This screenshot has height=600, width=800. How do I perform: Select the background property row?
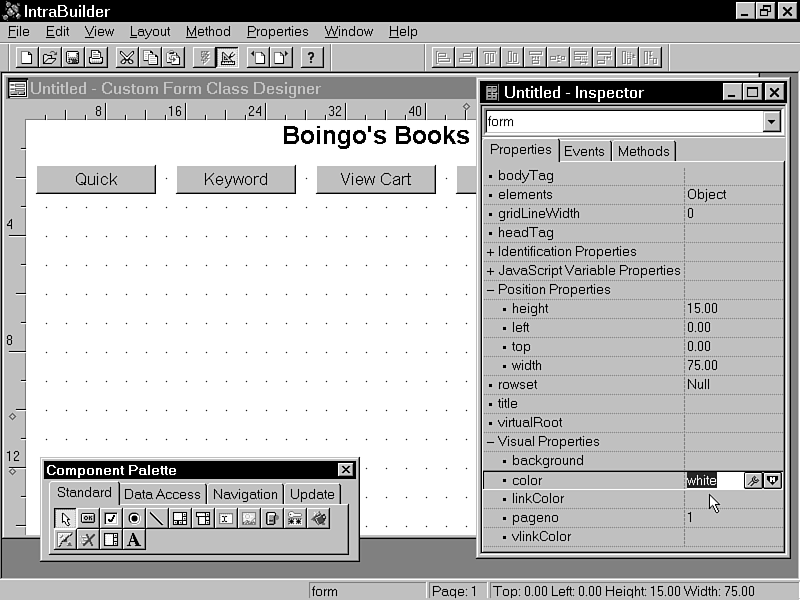[633, 461]
